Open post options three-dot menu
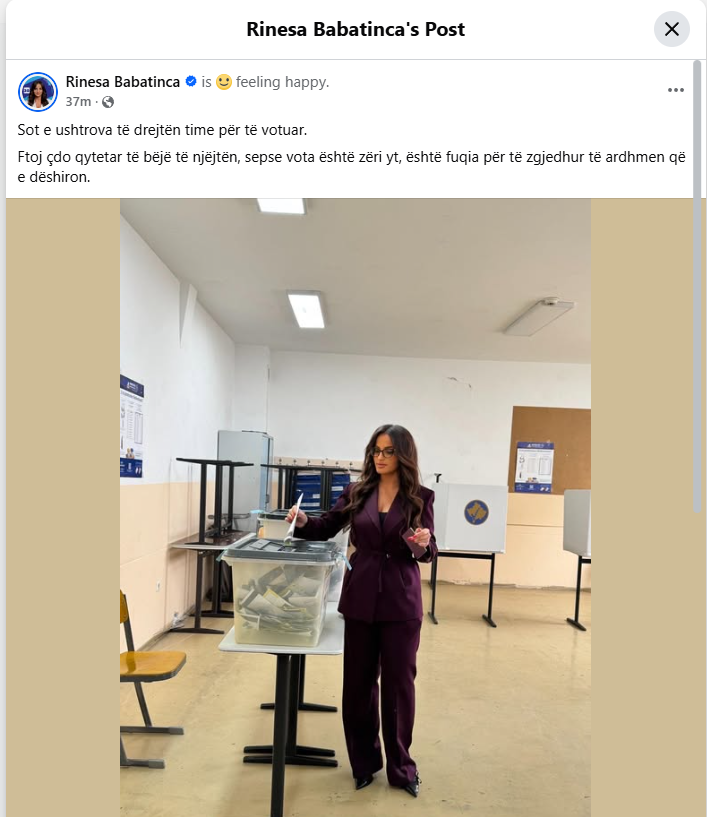 [x=676, y=90]
